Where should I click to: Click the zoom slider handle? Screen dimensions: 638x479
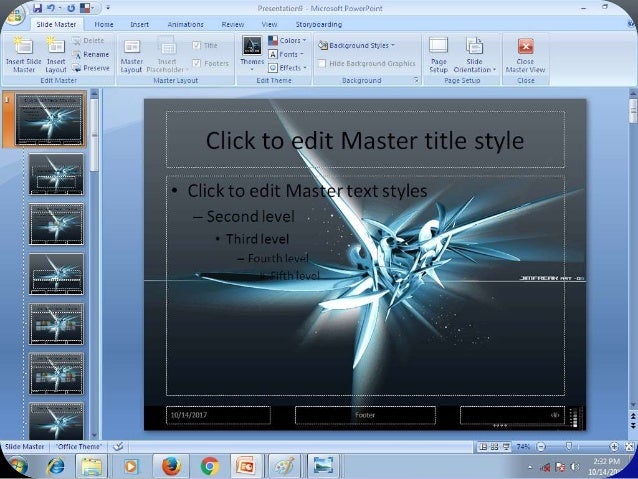point(569,447)
